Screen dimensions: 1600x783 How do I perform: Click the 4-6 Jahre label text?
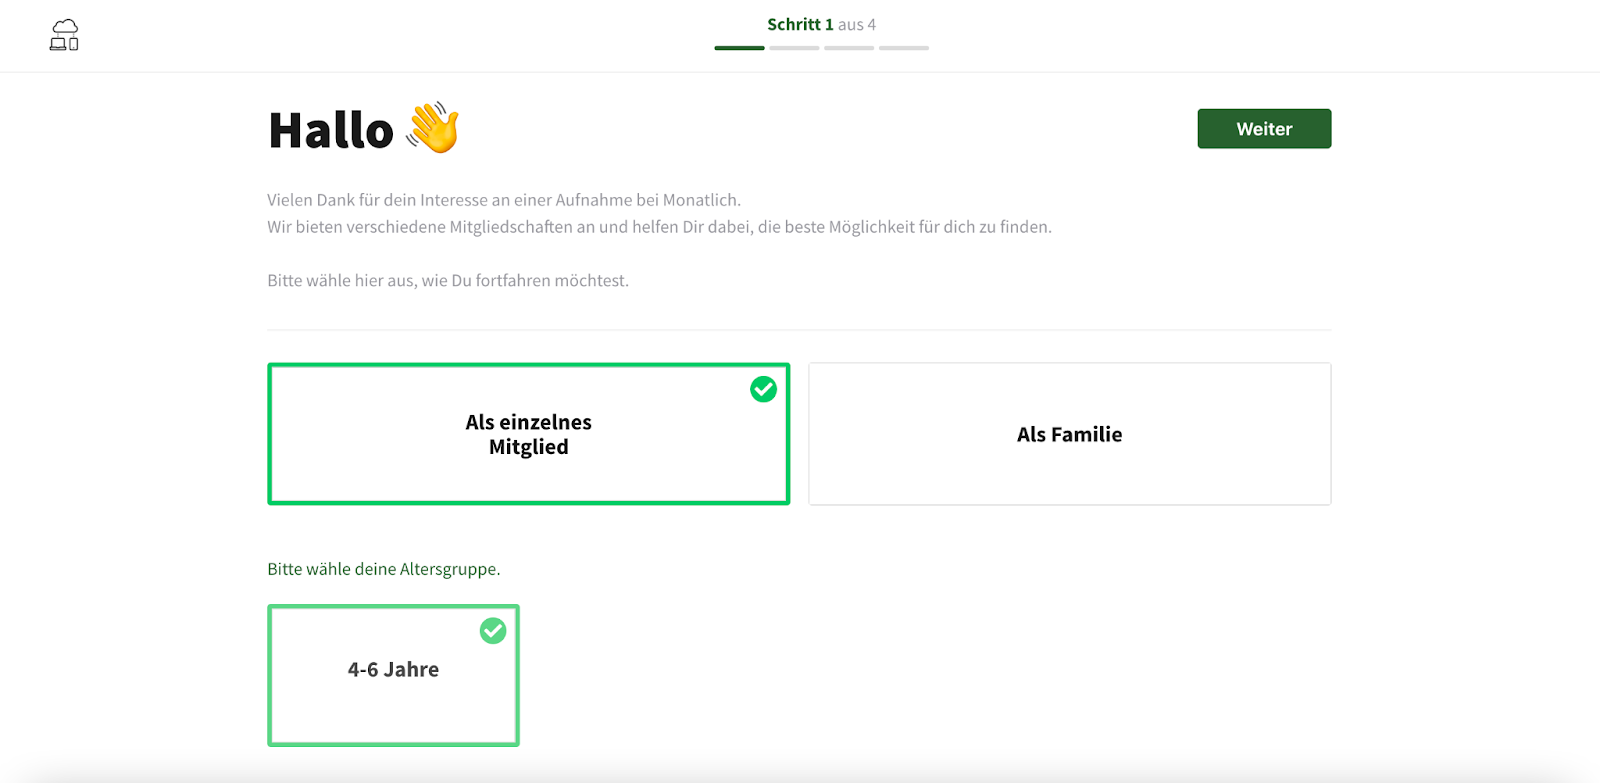(393, 670)
